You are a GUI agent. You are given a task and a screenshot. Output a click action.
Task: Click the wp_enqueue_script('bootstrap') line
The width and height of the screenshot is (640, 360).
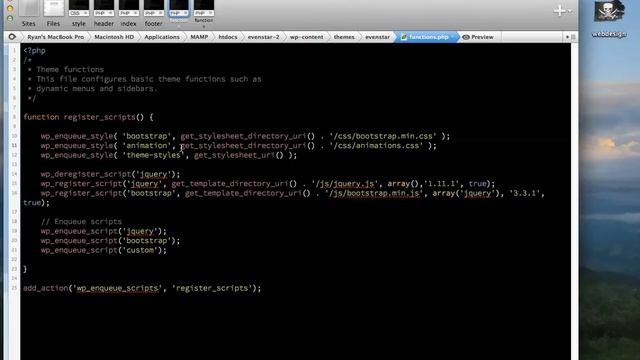(110, 240)
